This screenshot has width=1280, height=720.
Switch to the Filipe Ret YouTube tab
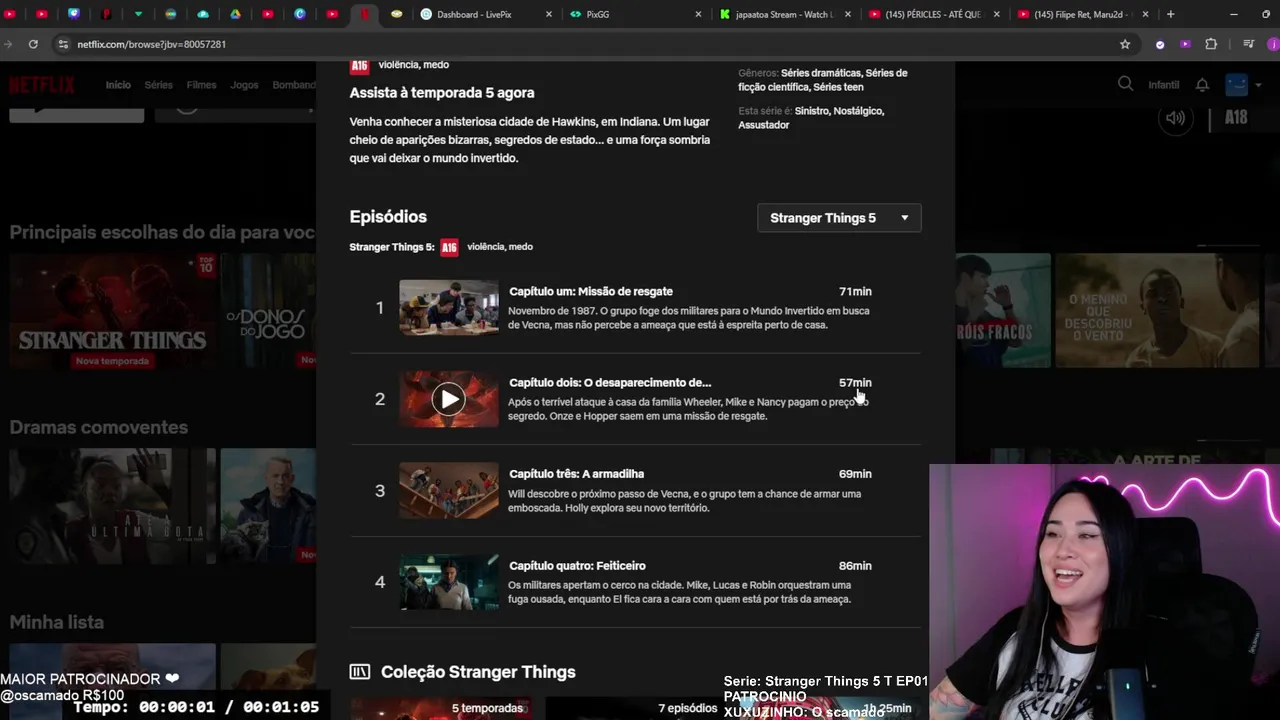1083,14
